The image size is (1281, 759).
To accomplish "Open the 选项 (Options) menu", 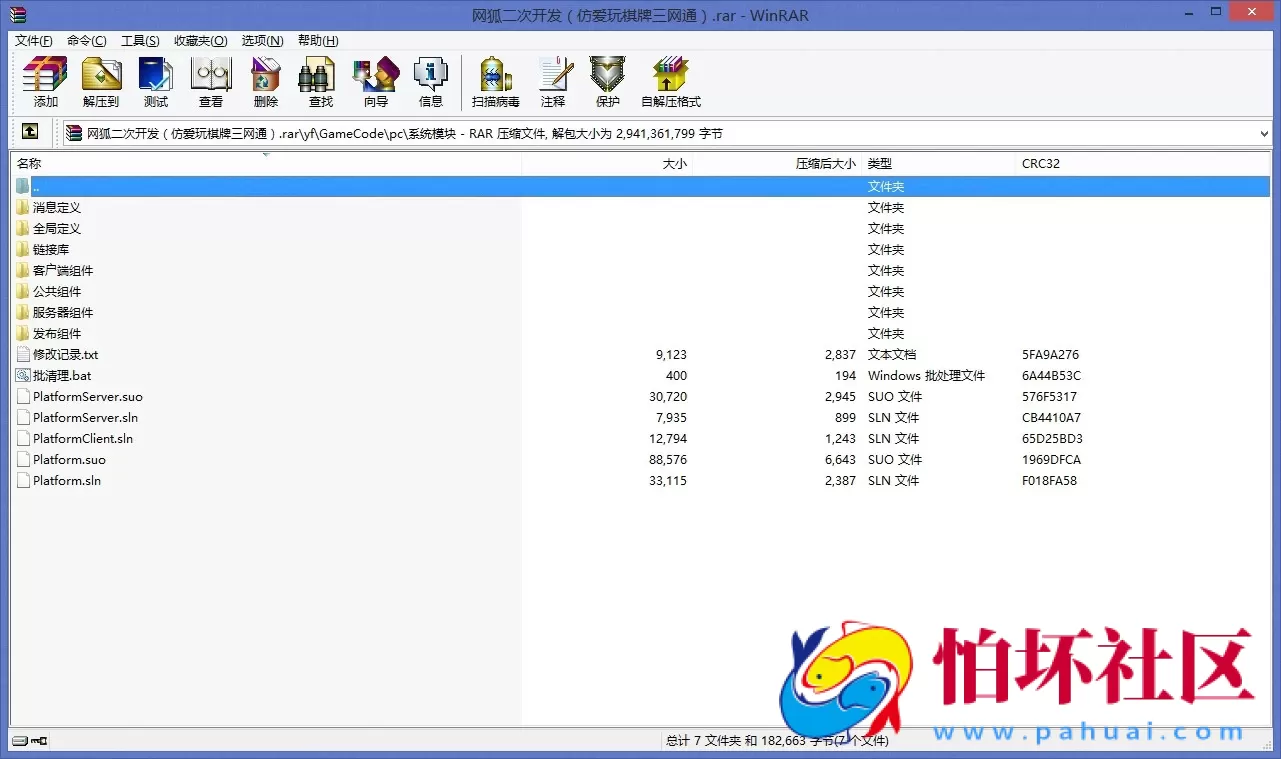I will coord(261,40).
